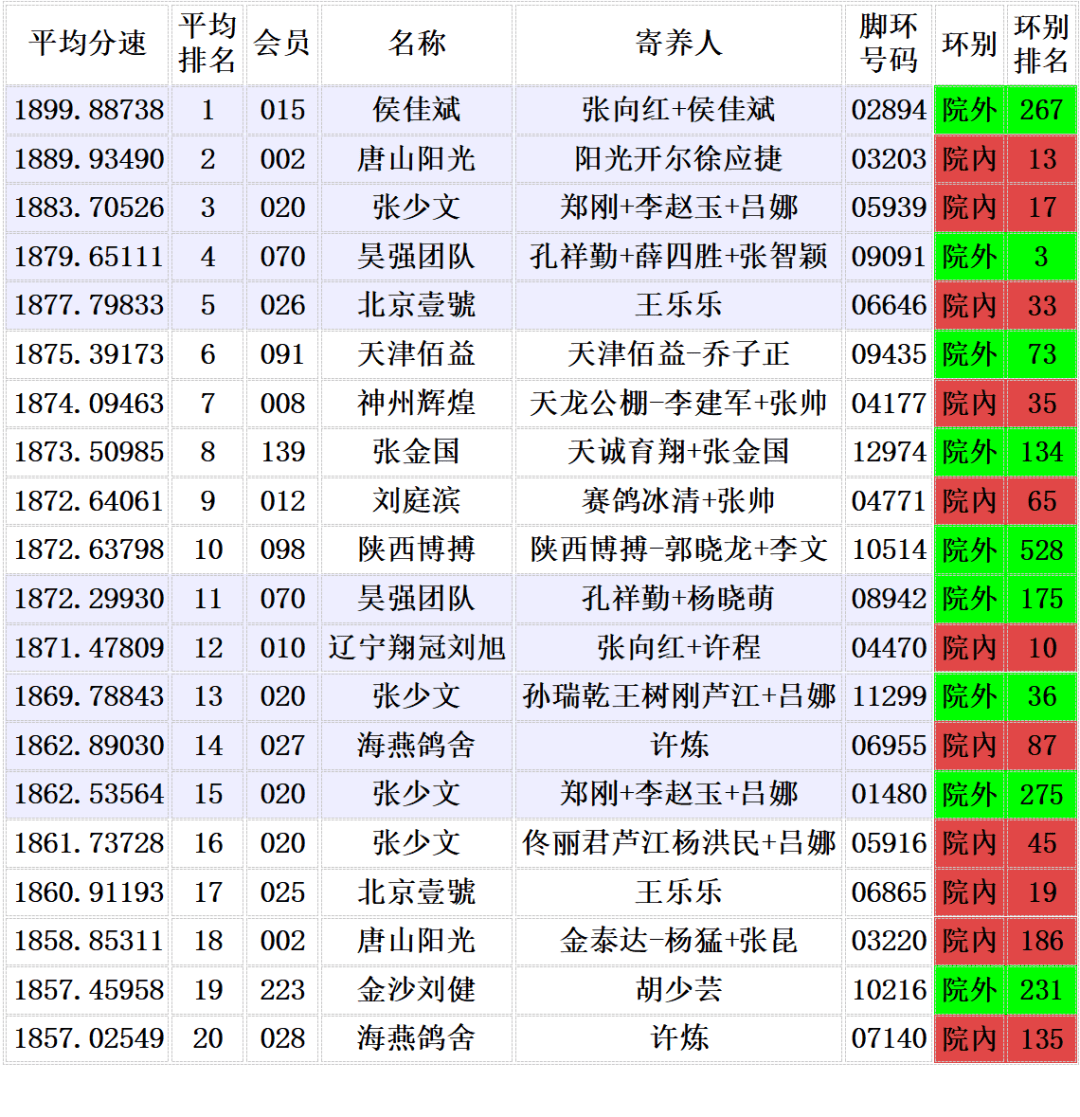Click ring number 05916

(x=888, y=843)
